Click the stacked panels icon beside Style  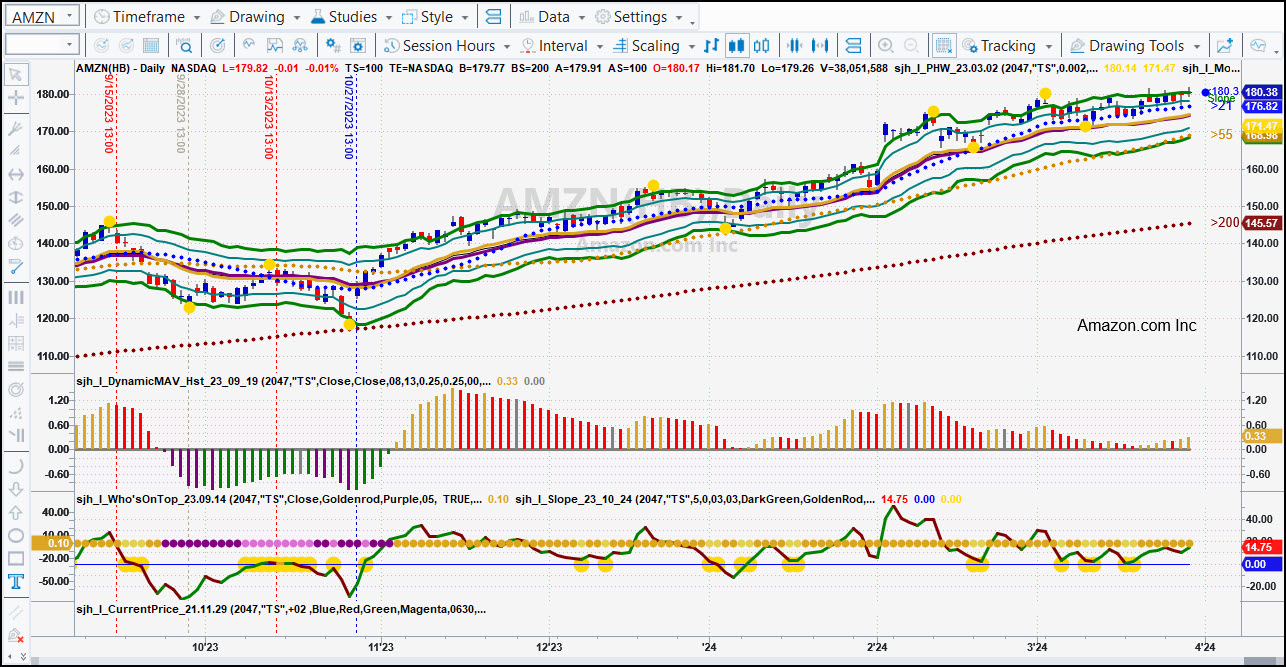click(x=493, y=17)
